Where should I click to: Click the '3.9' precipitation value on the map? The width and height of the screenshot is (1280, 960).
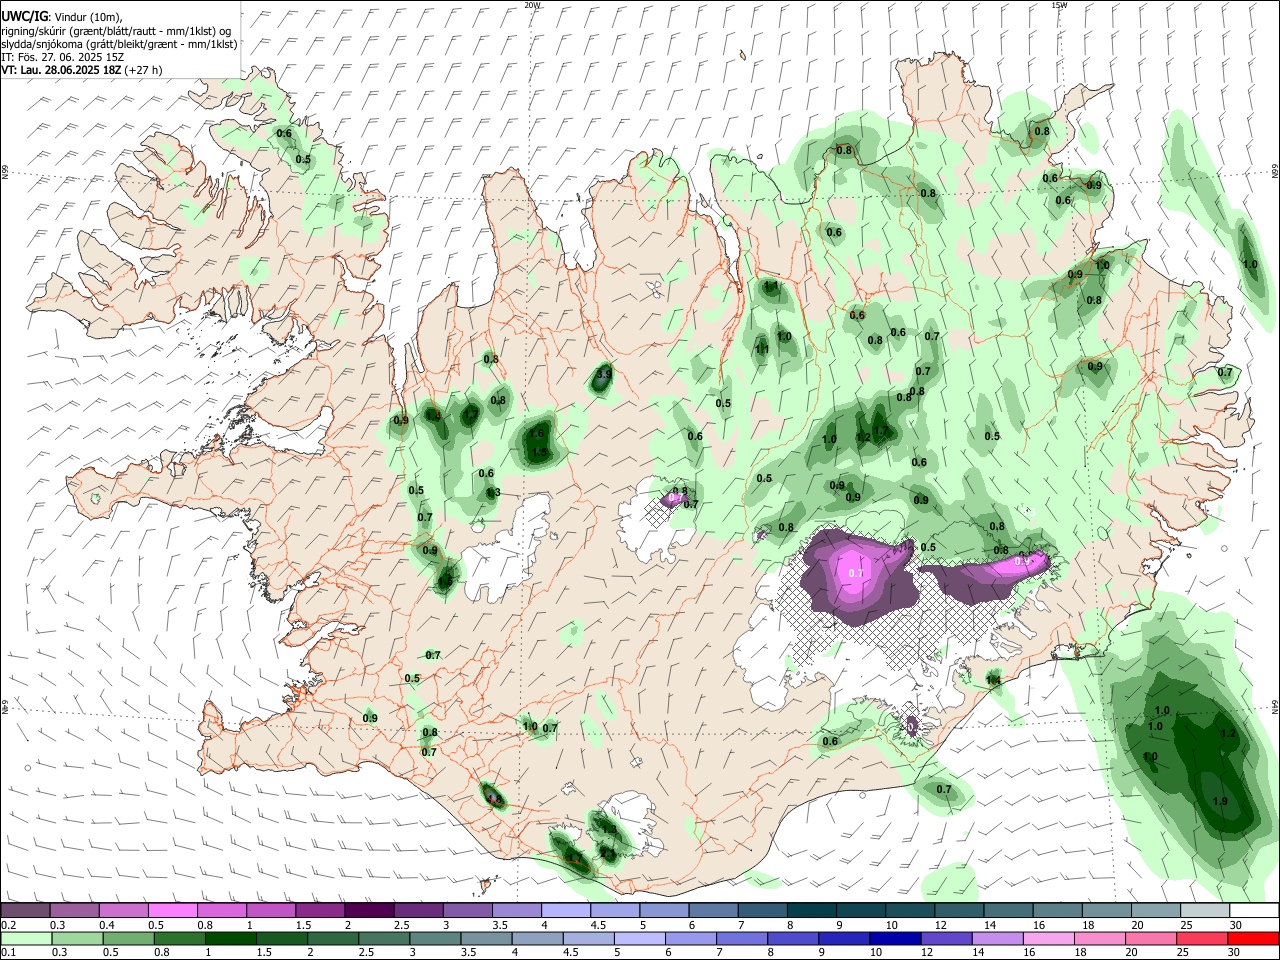coord(603,374)
